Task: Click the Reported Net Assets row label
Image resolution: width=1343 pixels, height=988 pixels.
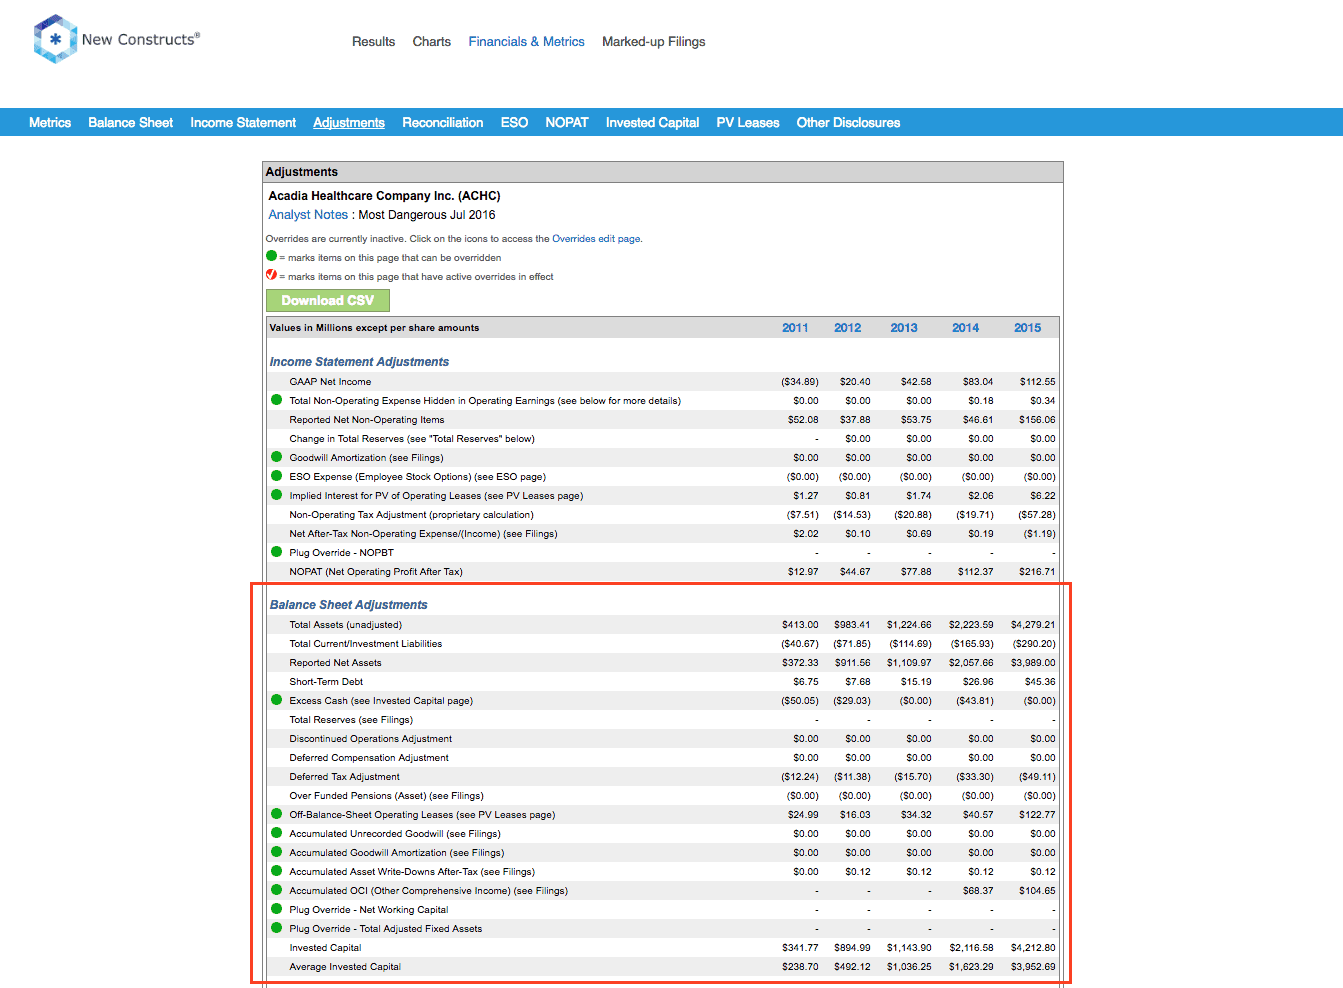Action: [x=335, y=663]
